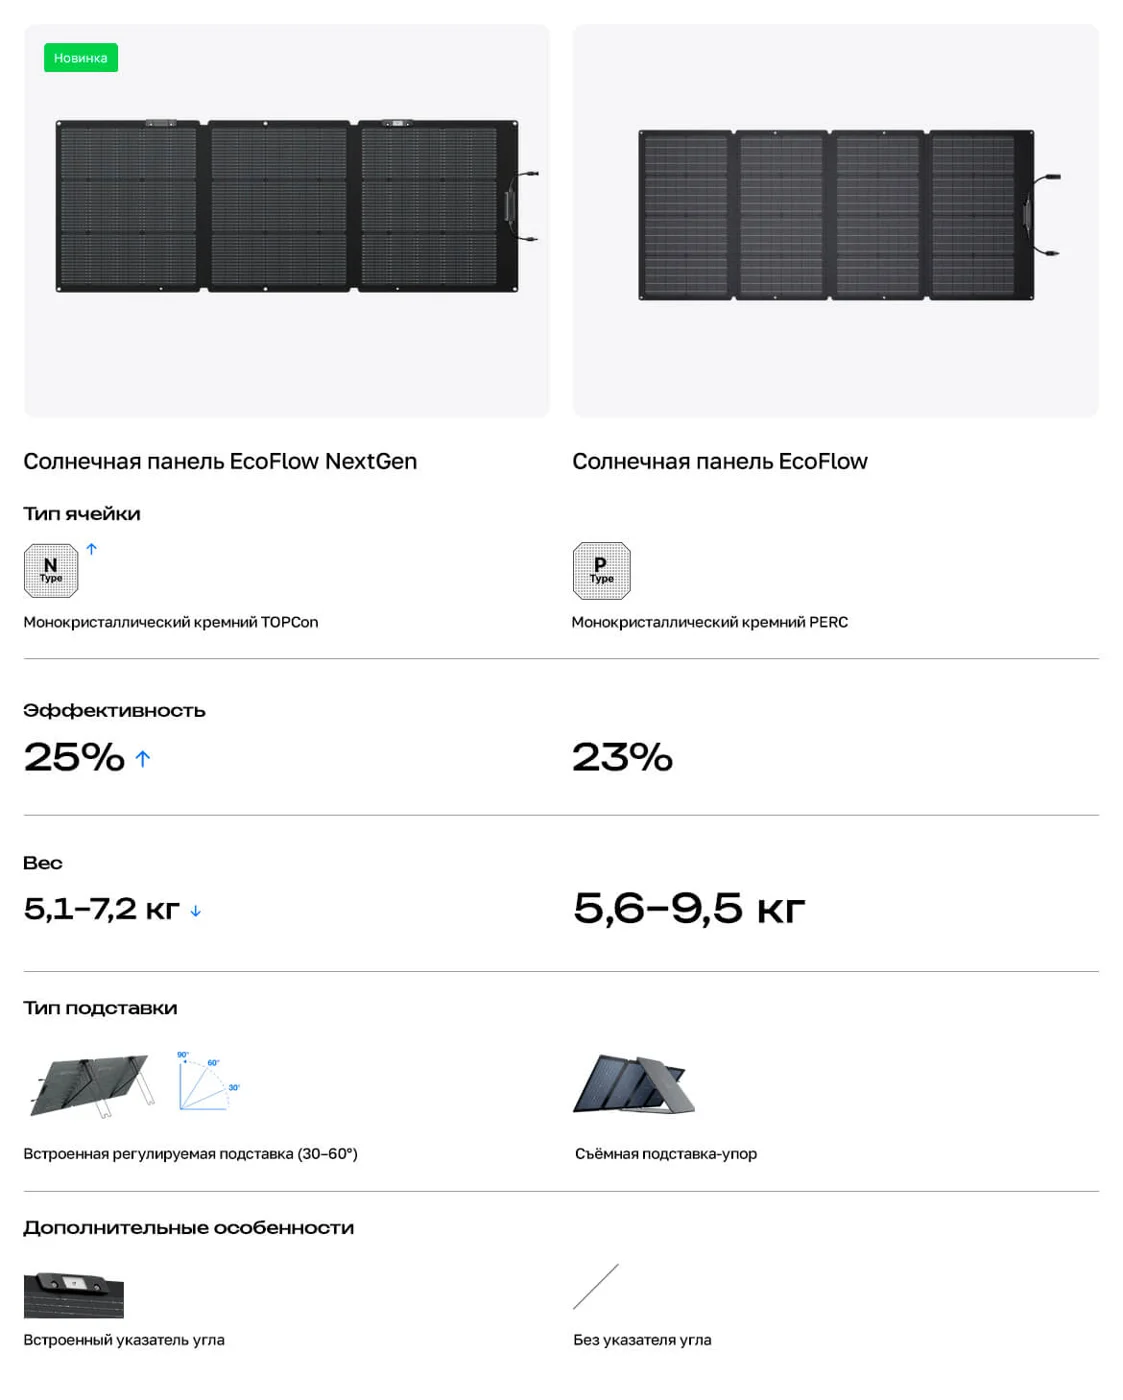This screenshot has width=1123, height=1400.
Task: Click the down arrow next to 5,1–7,2 кг
Action: coord(196,911)
